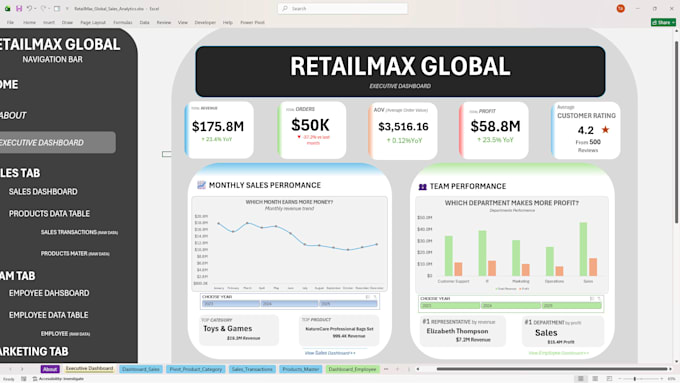
Task: Click the user account avatar
Action: [x=621, y=9]
